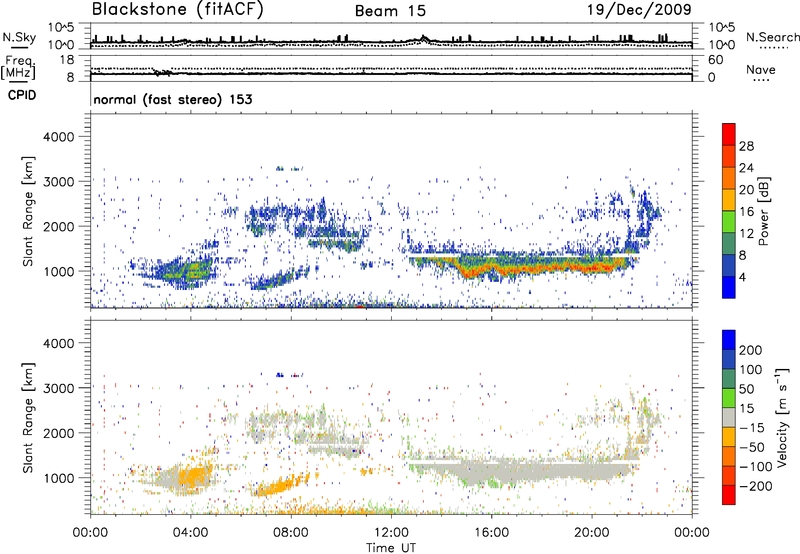This screenshot has height=554, width=800.
Task: Click the 4000 km tick of the power panel
Action: point(58,137)
